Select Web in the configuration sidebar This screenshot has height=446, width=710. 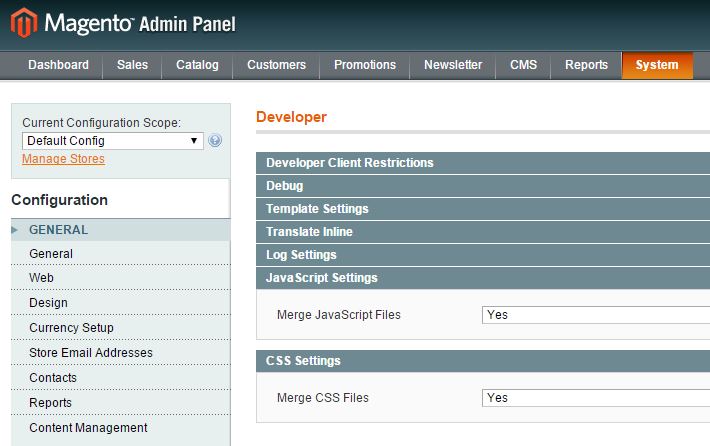121,278
